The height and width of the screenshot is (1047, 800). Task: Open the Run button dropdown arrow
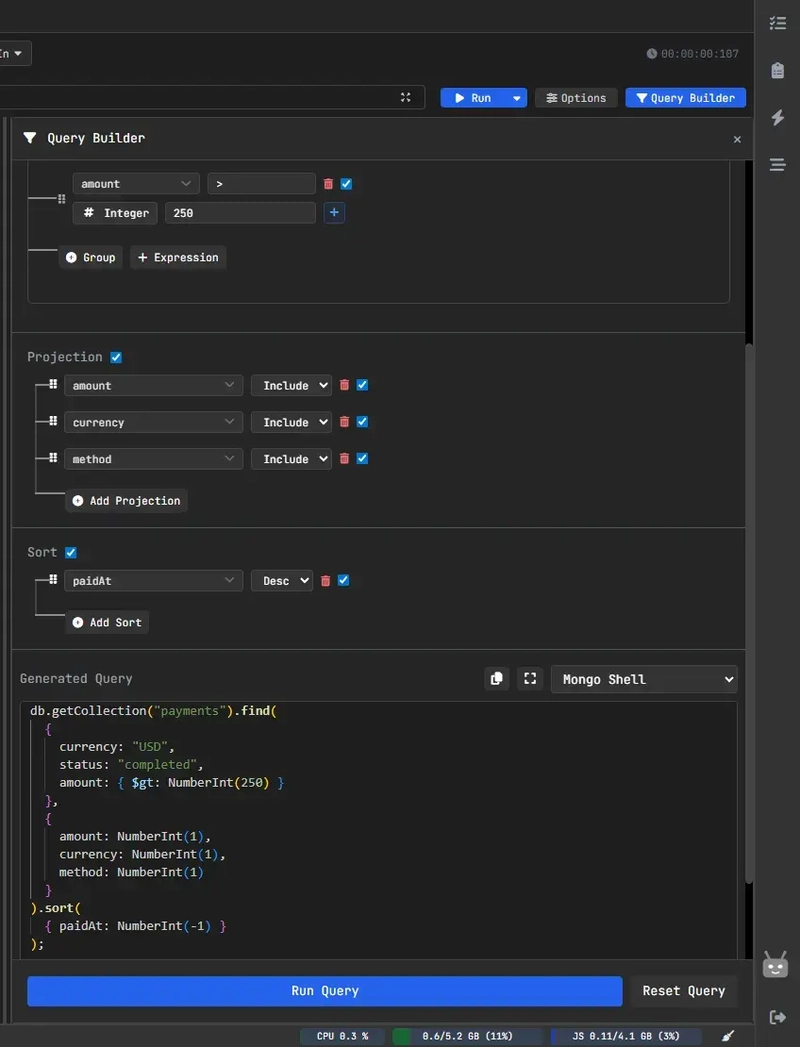(516, 98)
